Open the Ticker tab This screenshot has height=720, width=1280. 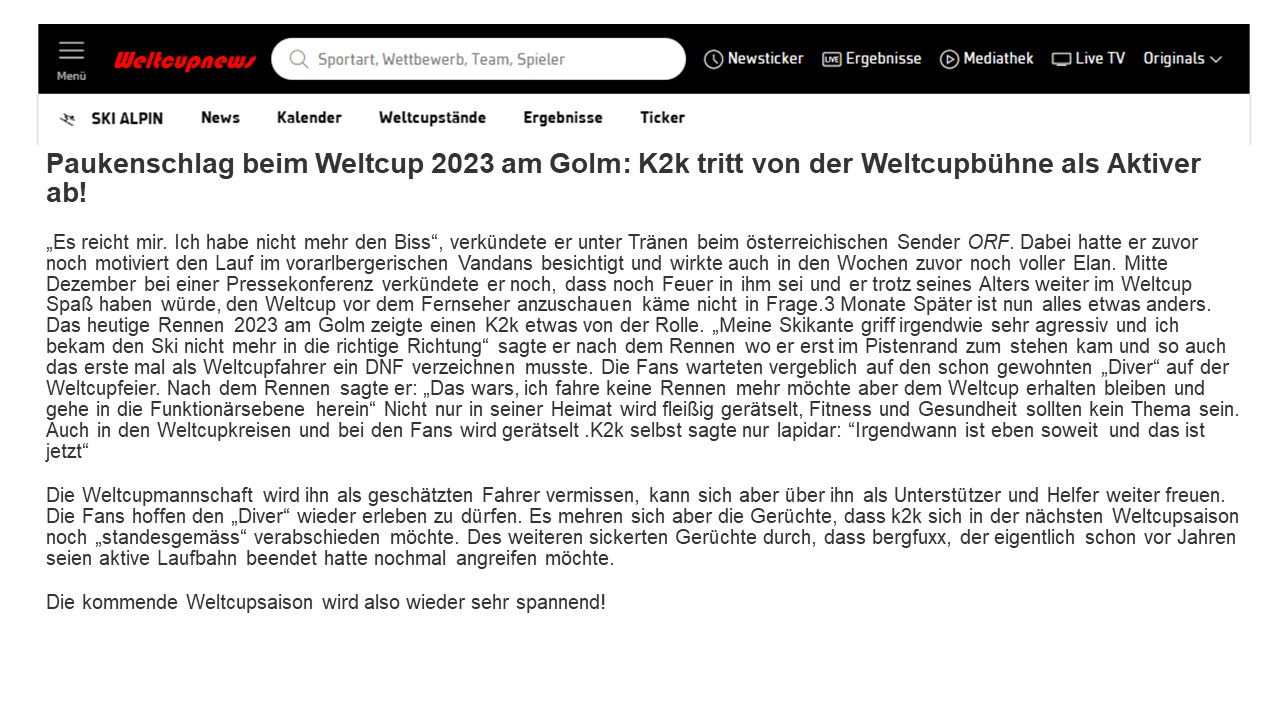662,118
